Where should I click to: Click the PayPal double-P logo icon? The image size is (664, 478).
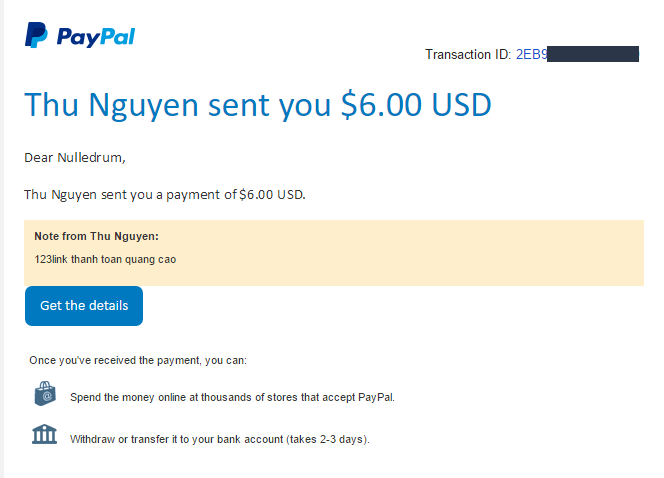pos(35,36)
